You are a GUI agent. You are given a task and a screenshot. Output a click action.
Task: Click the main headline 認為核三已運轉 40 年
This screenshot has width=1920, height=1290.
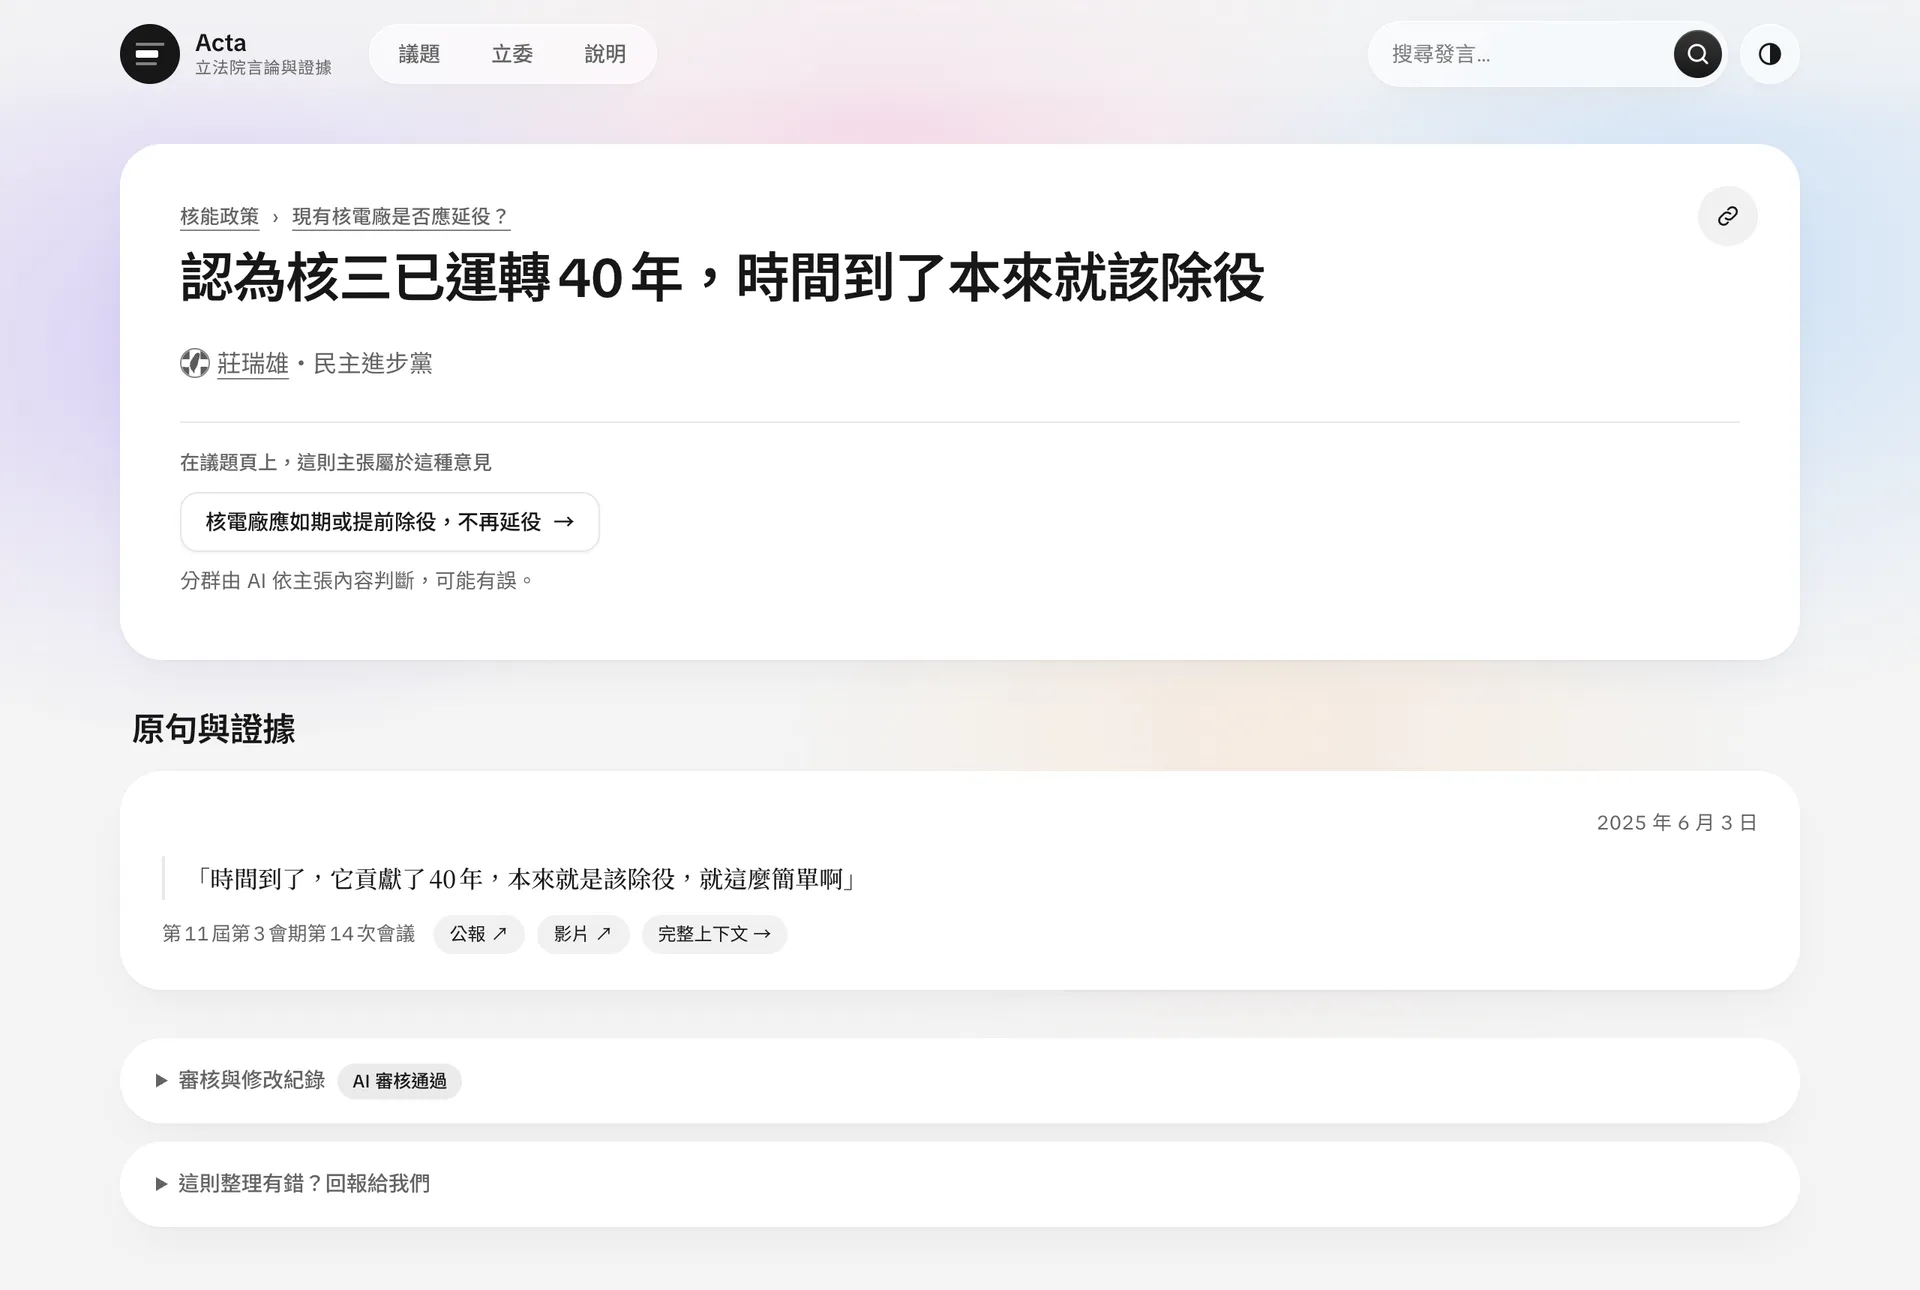click(x=723, y=277)
